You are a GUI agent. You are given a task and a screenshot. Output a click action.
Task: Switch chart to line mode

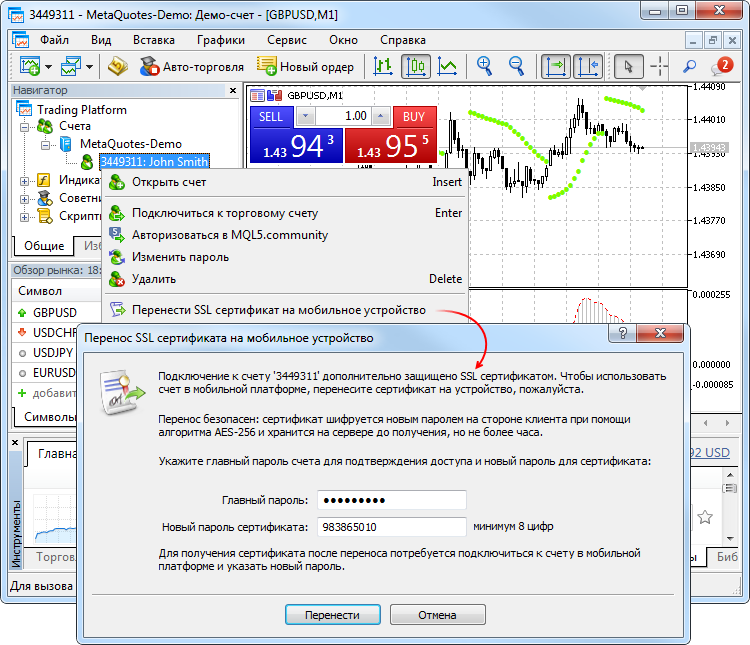tap(447, 66)
